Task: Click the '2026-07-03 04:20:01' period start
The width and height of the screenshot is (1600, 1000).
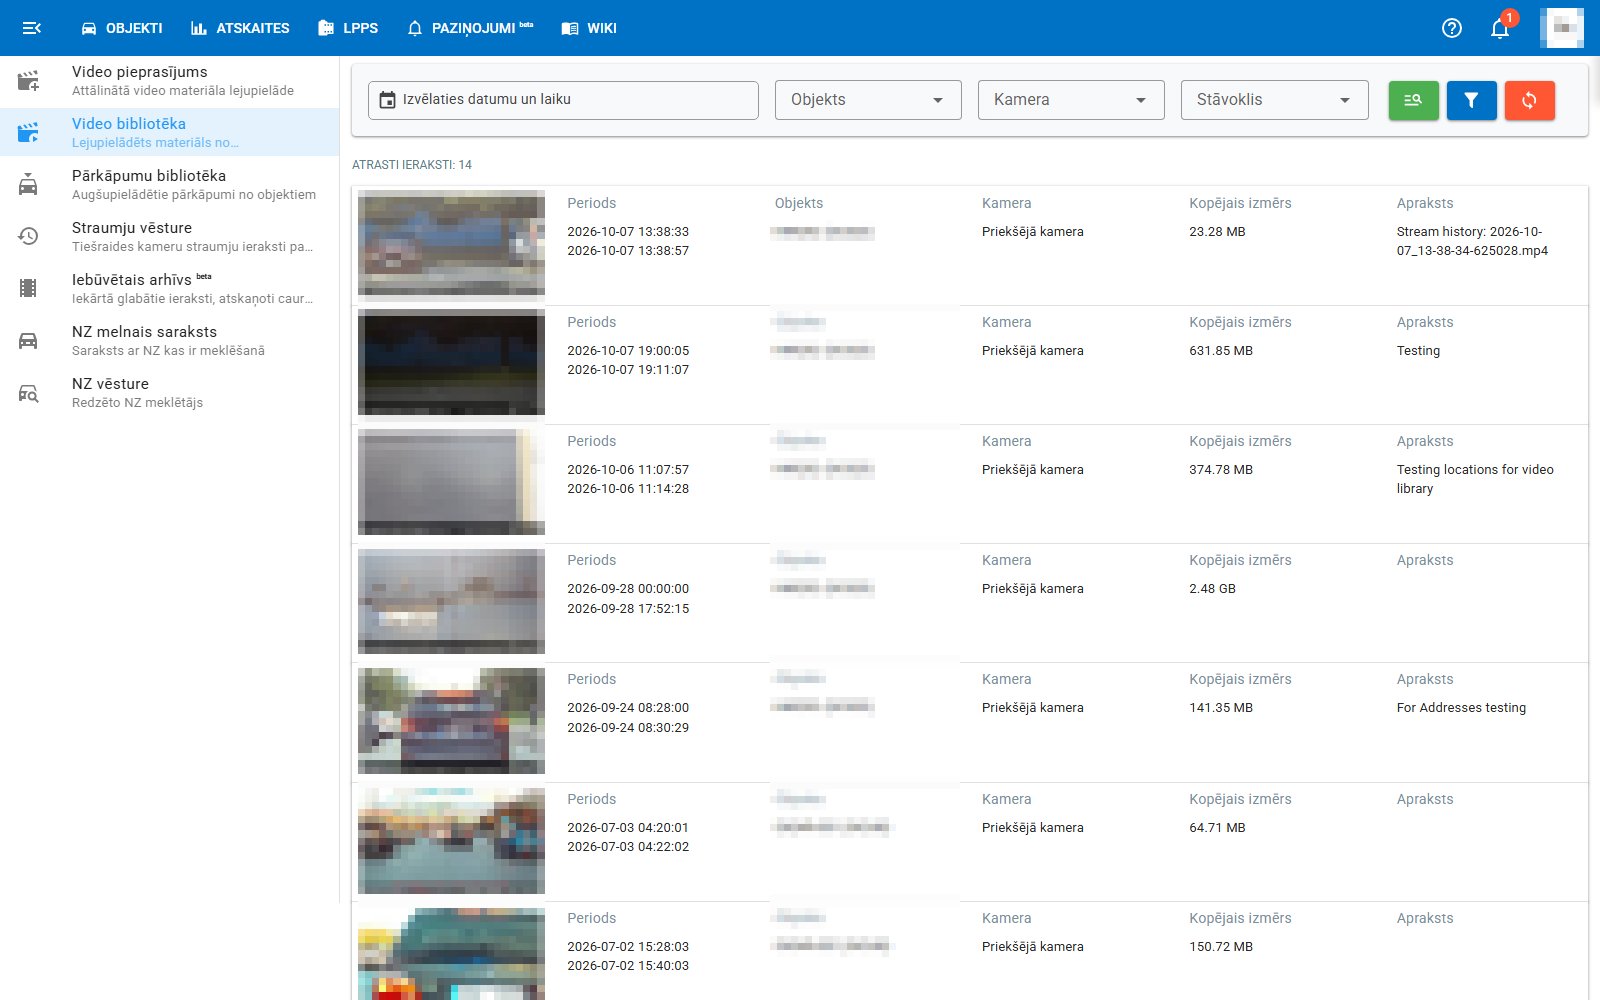Action: (x=628, y=828)
